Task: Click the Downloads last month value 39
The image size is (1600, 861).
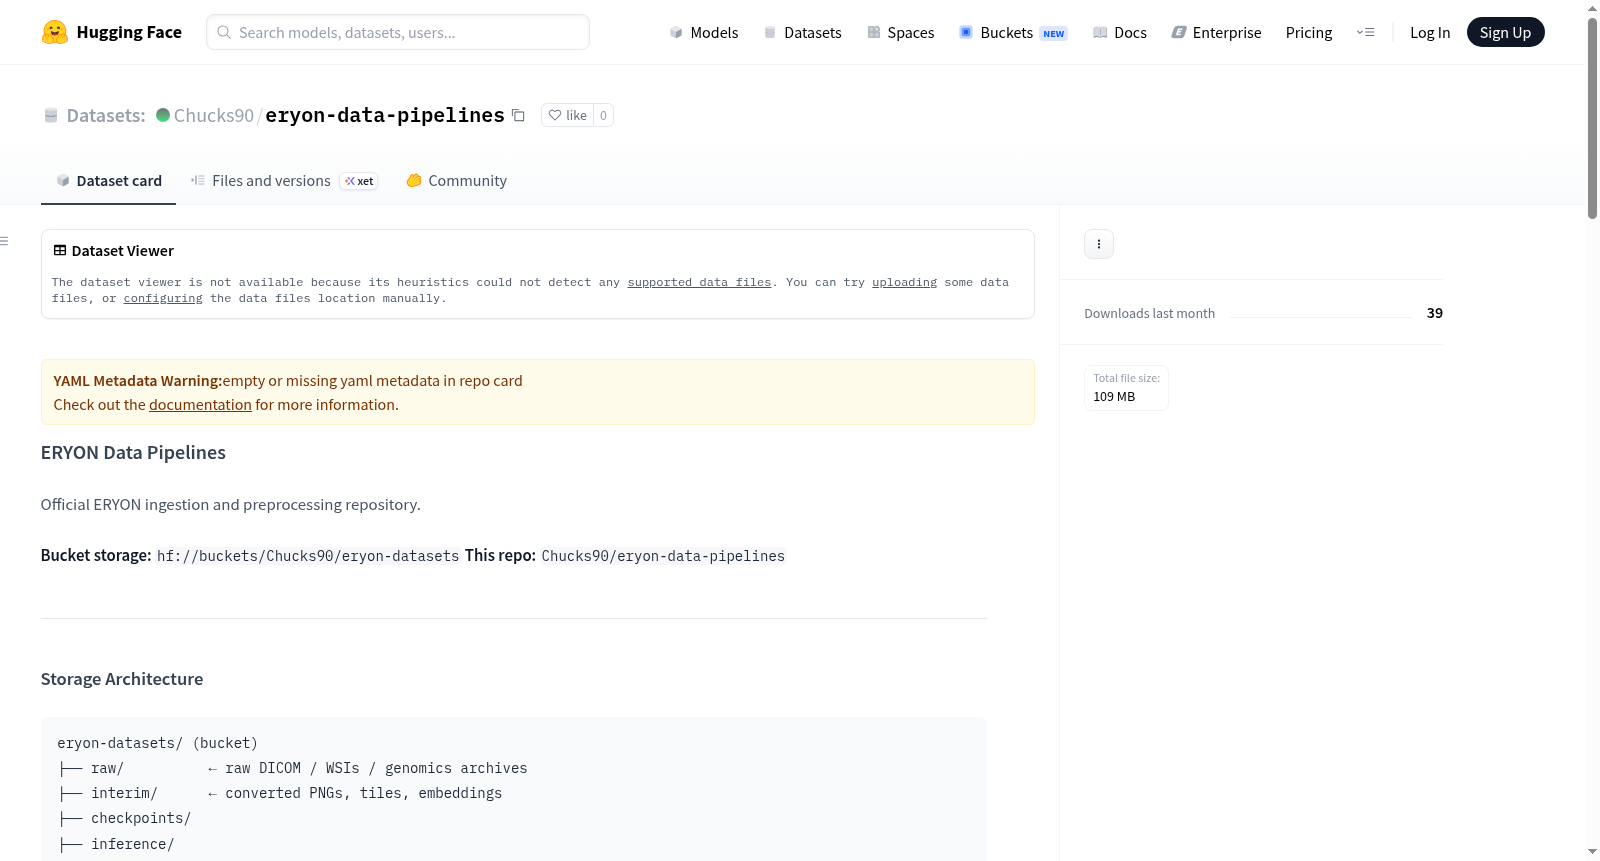Action: point(1435,313)
